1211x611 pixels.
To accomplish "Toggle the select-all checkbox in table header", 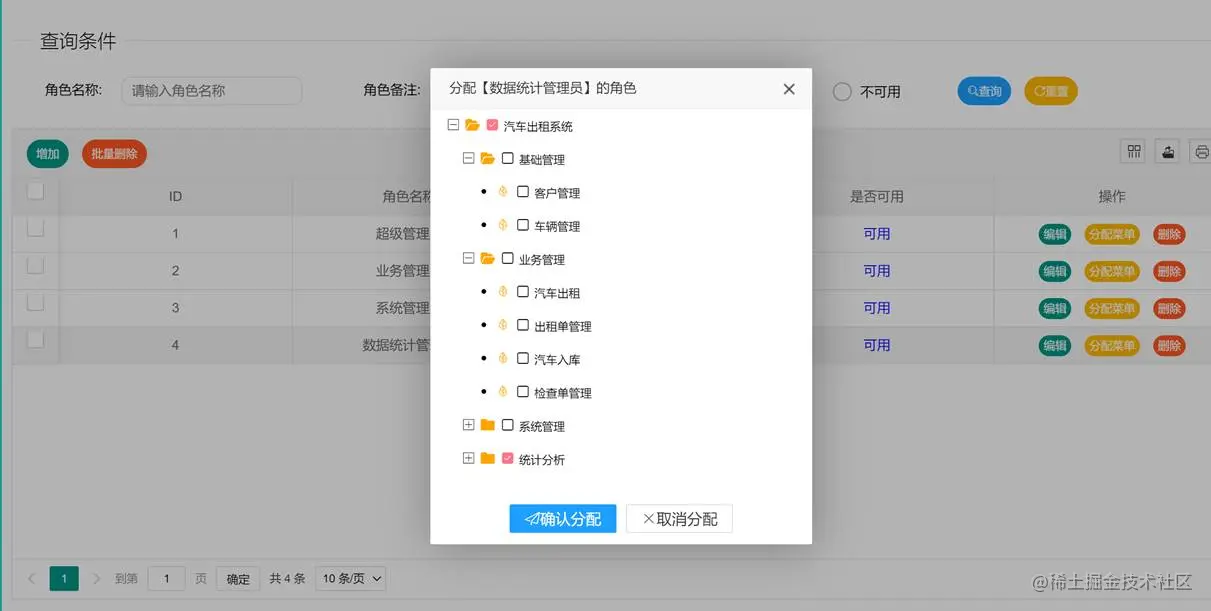I will tap(35, 191).
